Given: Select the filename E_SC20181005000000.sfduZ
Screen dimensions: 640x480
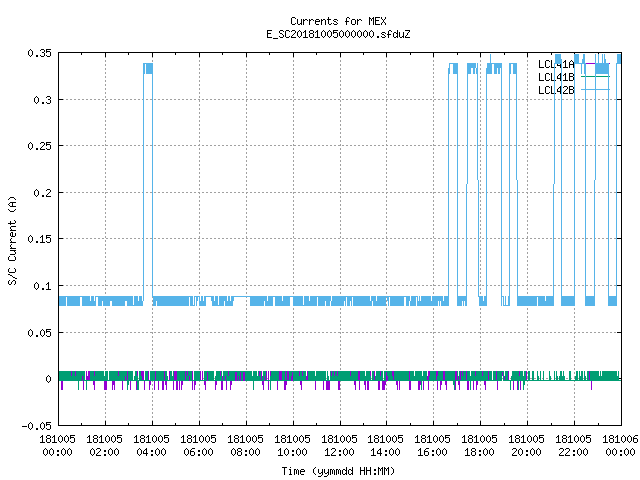Looking at the screenshot, I should click(338, 34).
